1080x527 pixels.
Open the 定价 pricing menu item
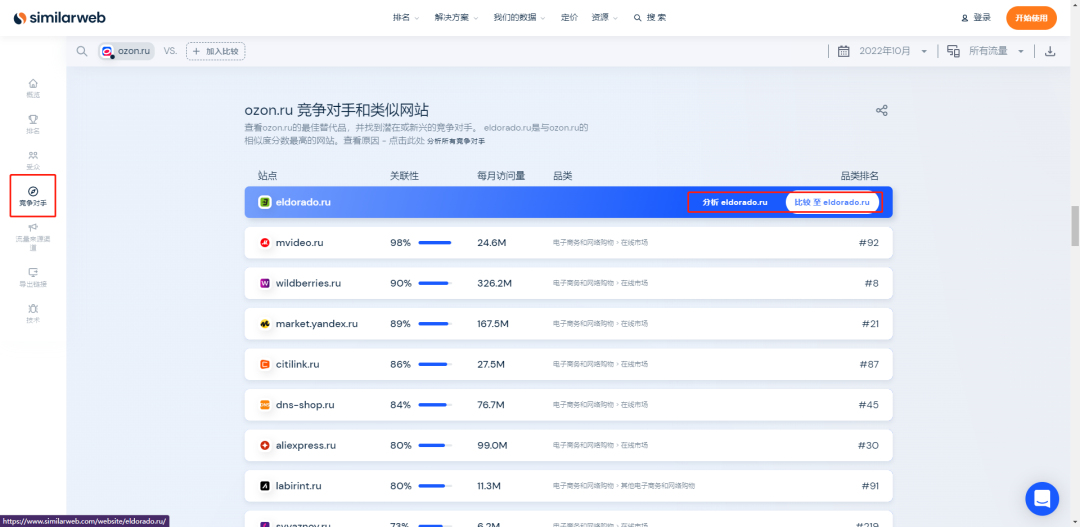(x=570, y=17)
